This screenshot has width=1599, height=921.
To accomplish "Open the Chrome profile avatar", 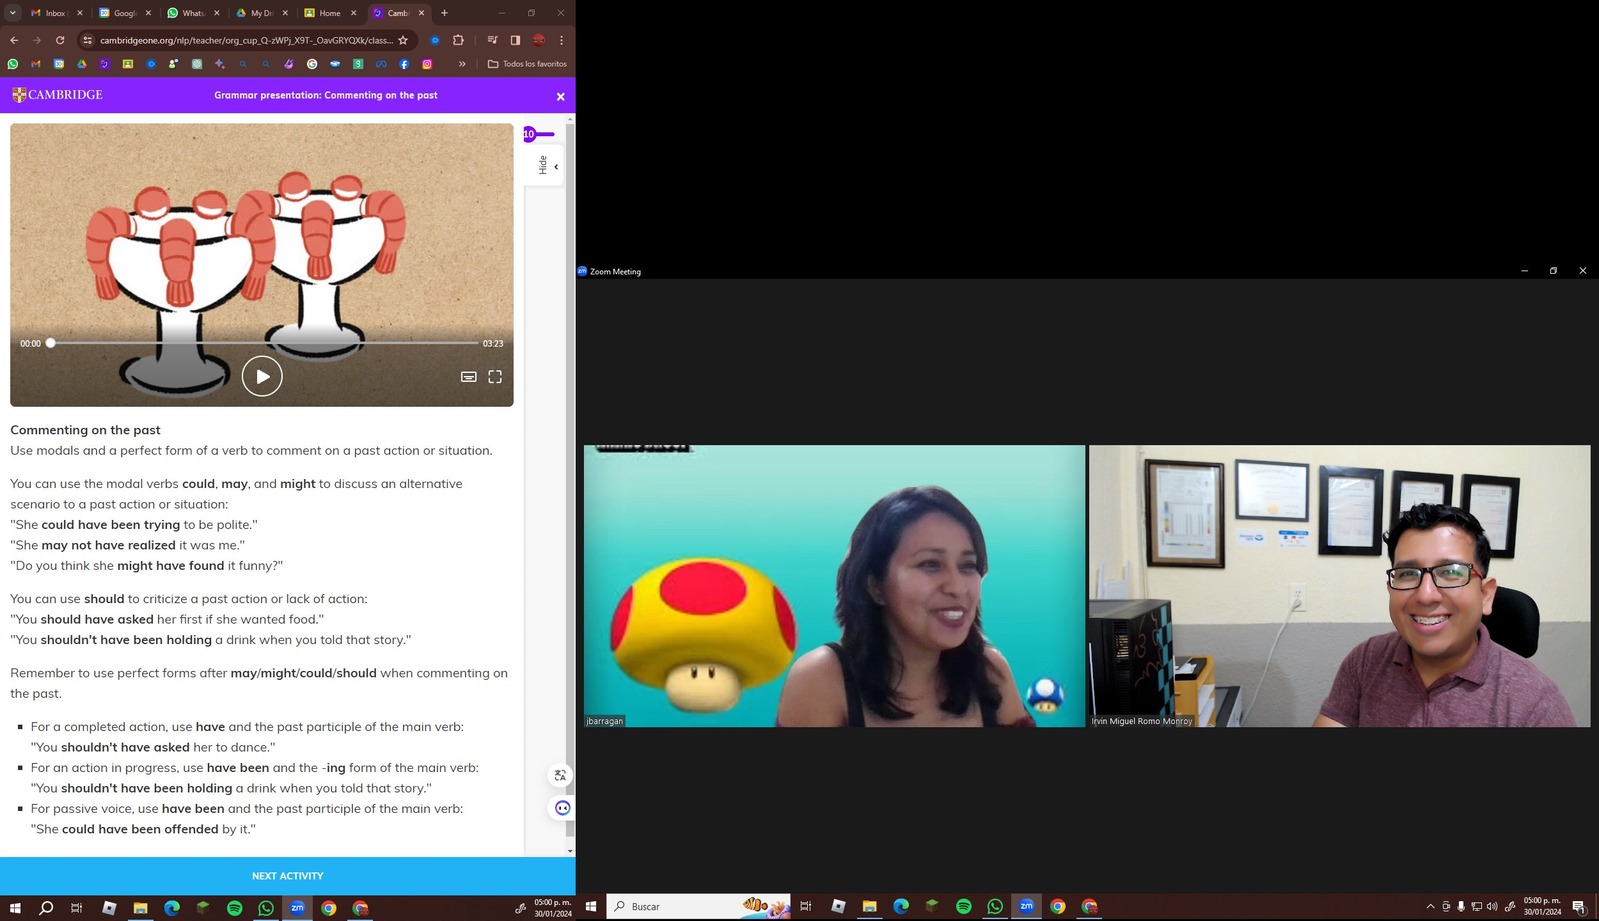I will (x=539, y=40).
